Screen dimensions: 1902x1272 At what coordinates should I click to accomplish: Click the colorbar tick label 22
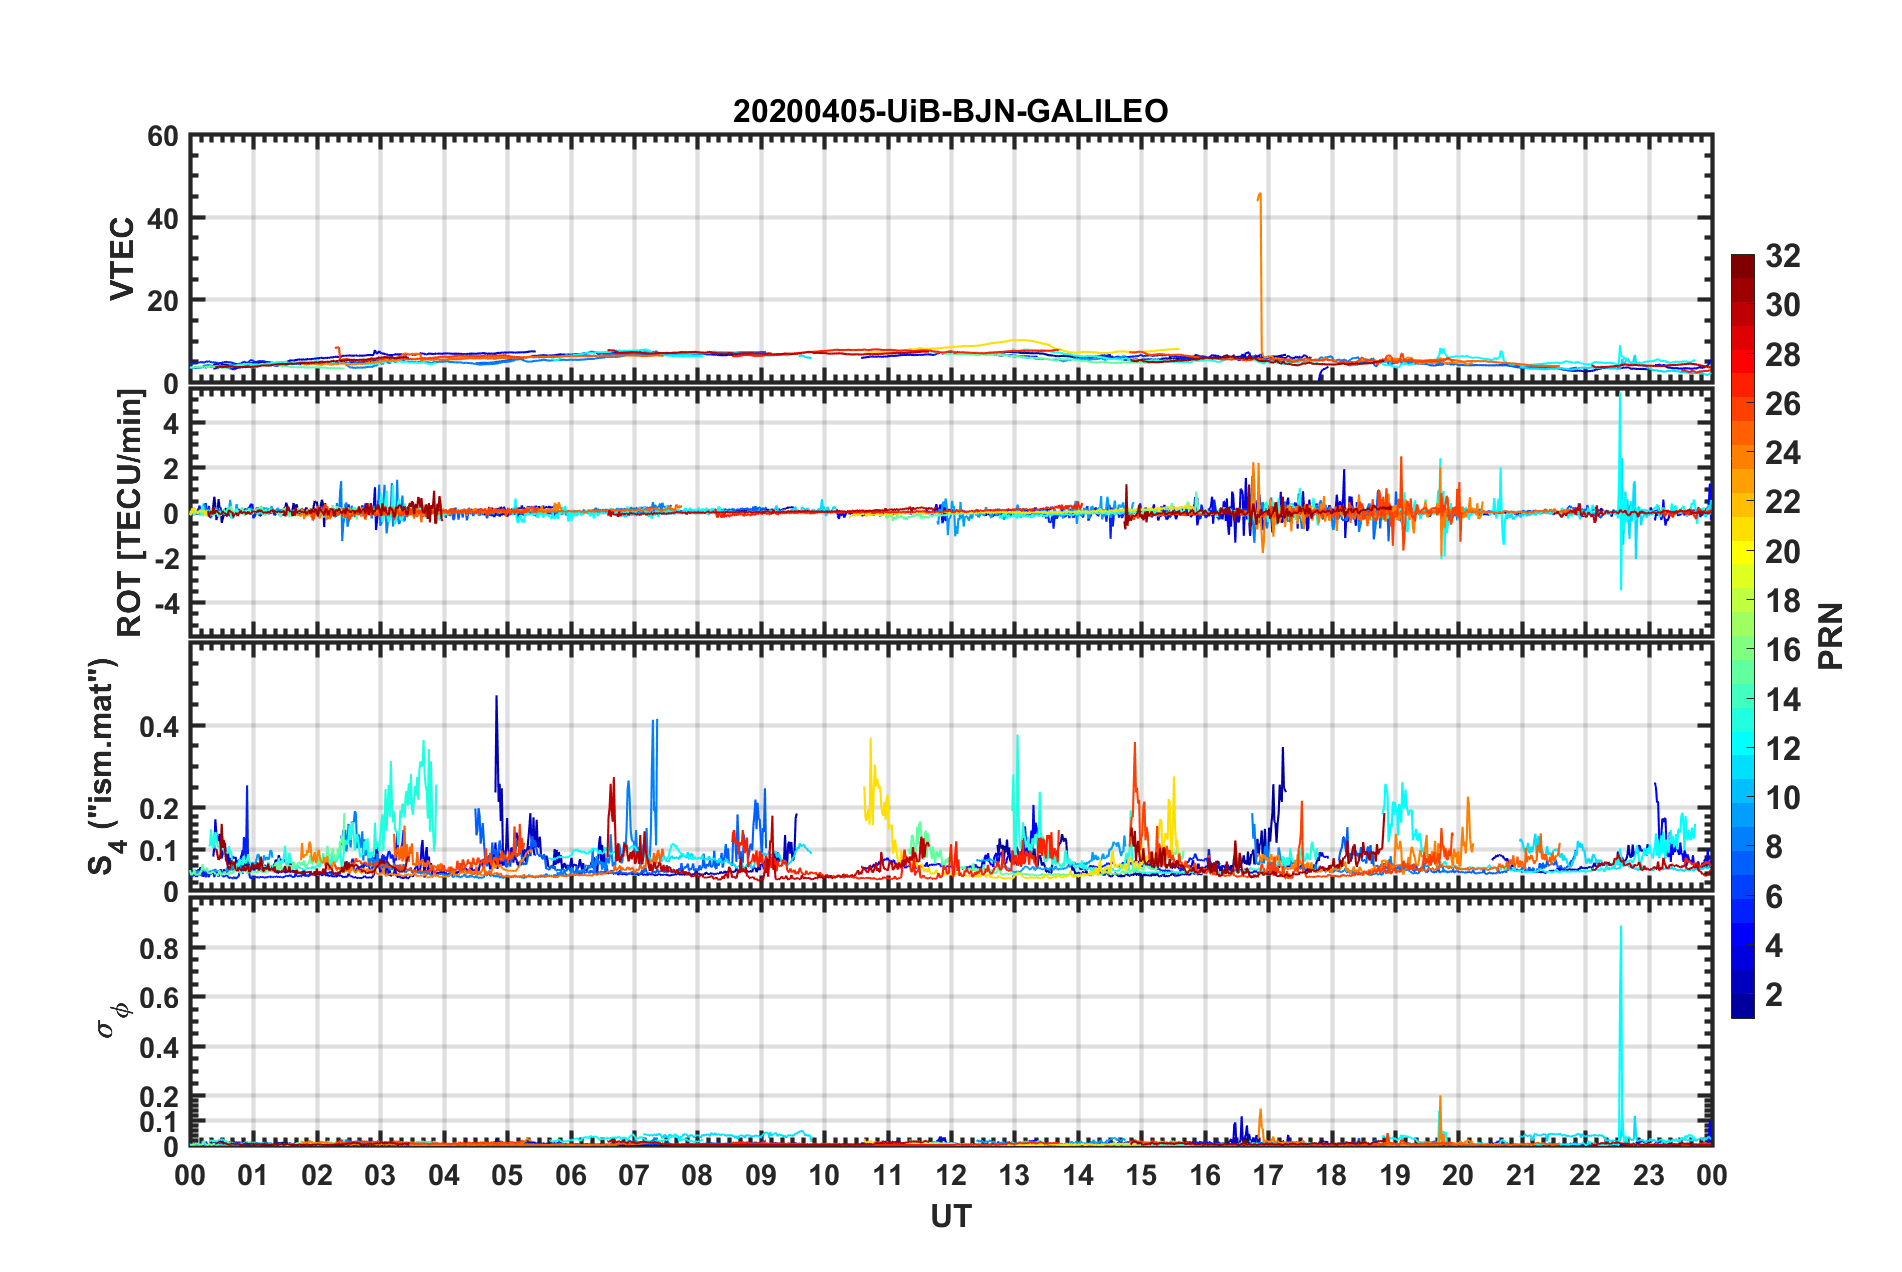1782,502
